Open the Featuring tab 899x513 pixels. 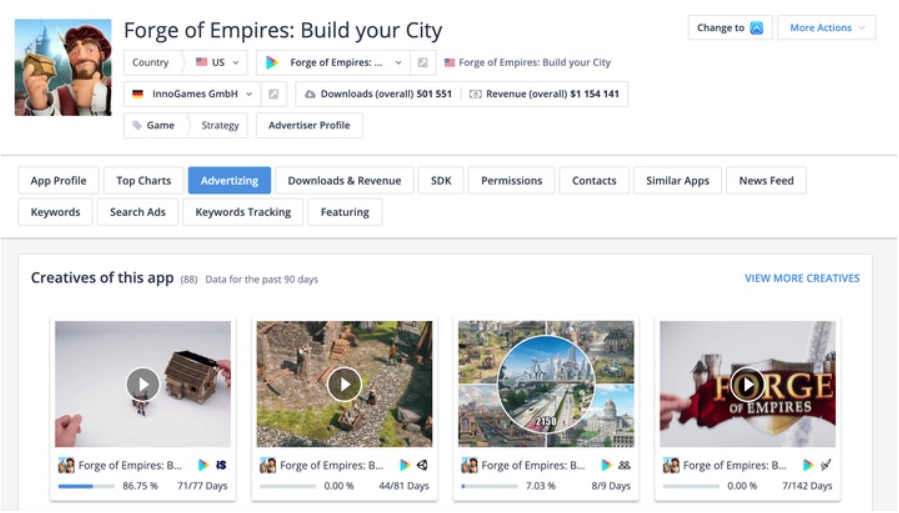[345, 212]
